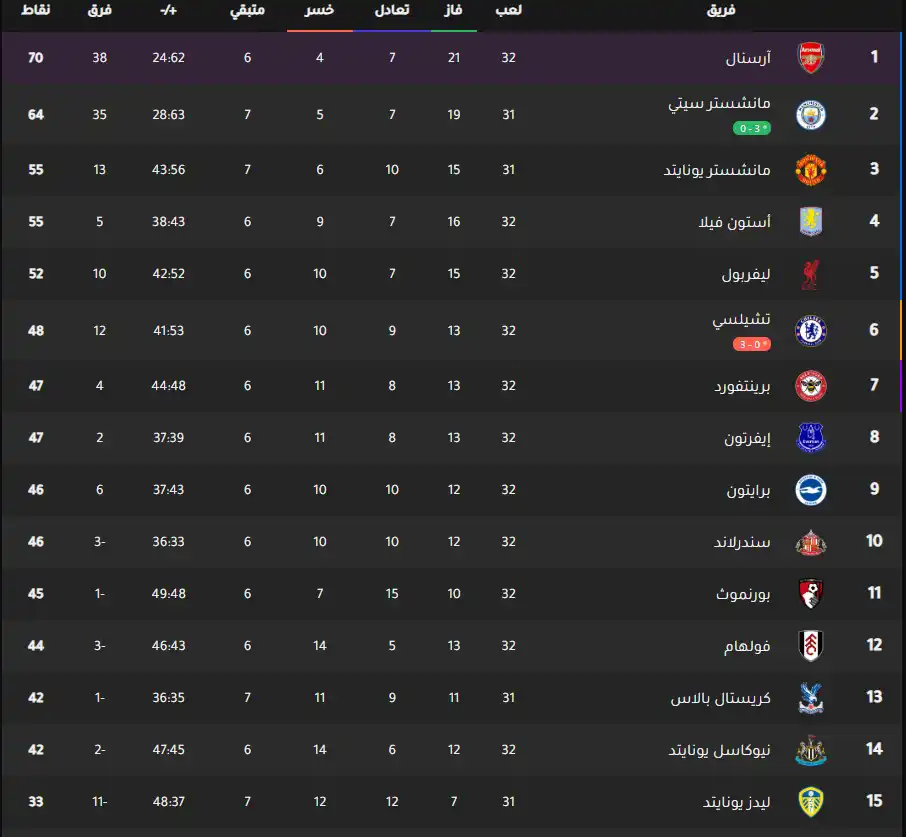Sort table by خسر column header
This screenshot has width=906, height=837.
pyautogui.click(x=319, y=11)
